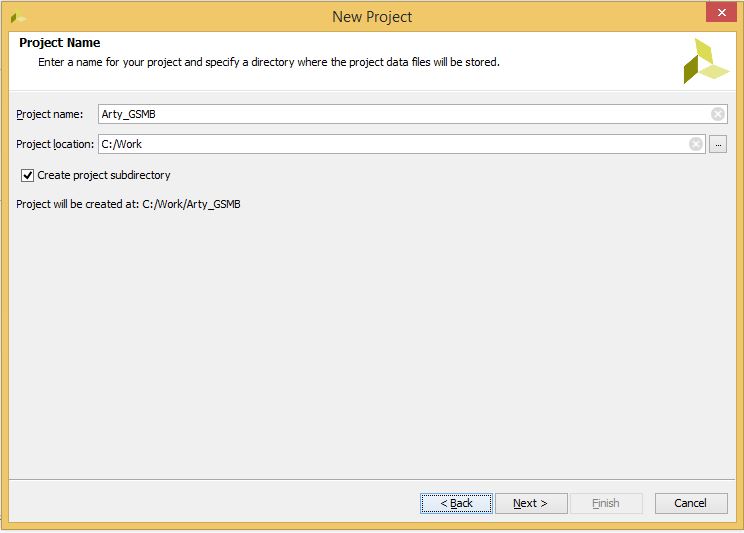Click the header description about entering a name

point(268,62)
